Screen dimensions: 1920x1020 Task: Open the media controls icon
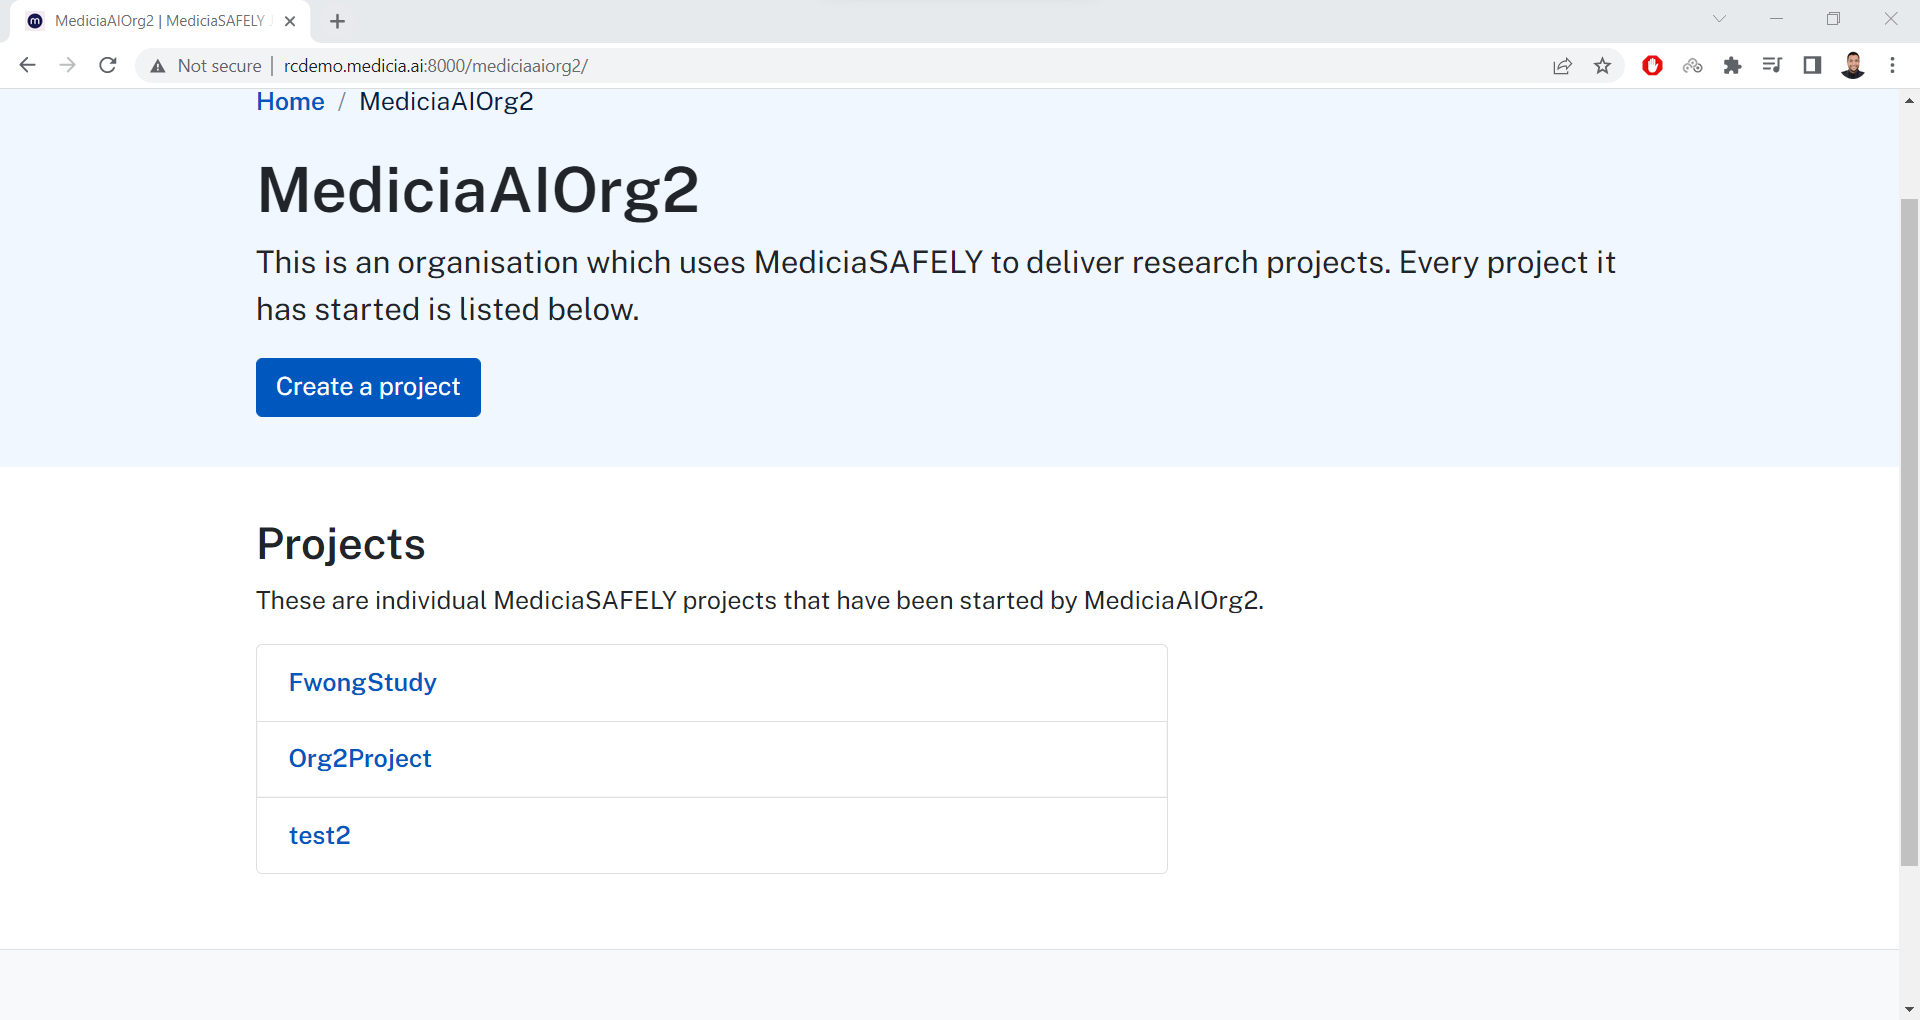pyautogui.click(x=1772, y=66)
